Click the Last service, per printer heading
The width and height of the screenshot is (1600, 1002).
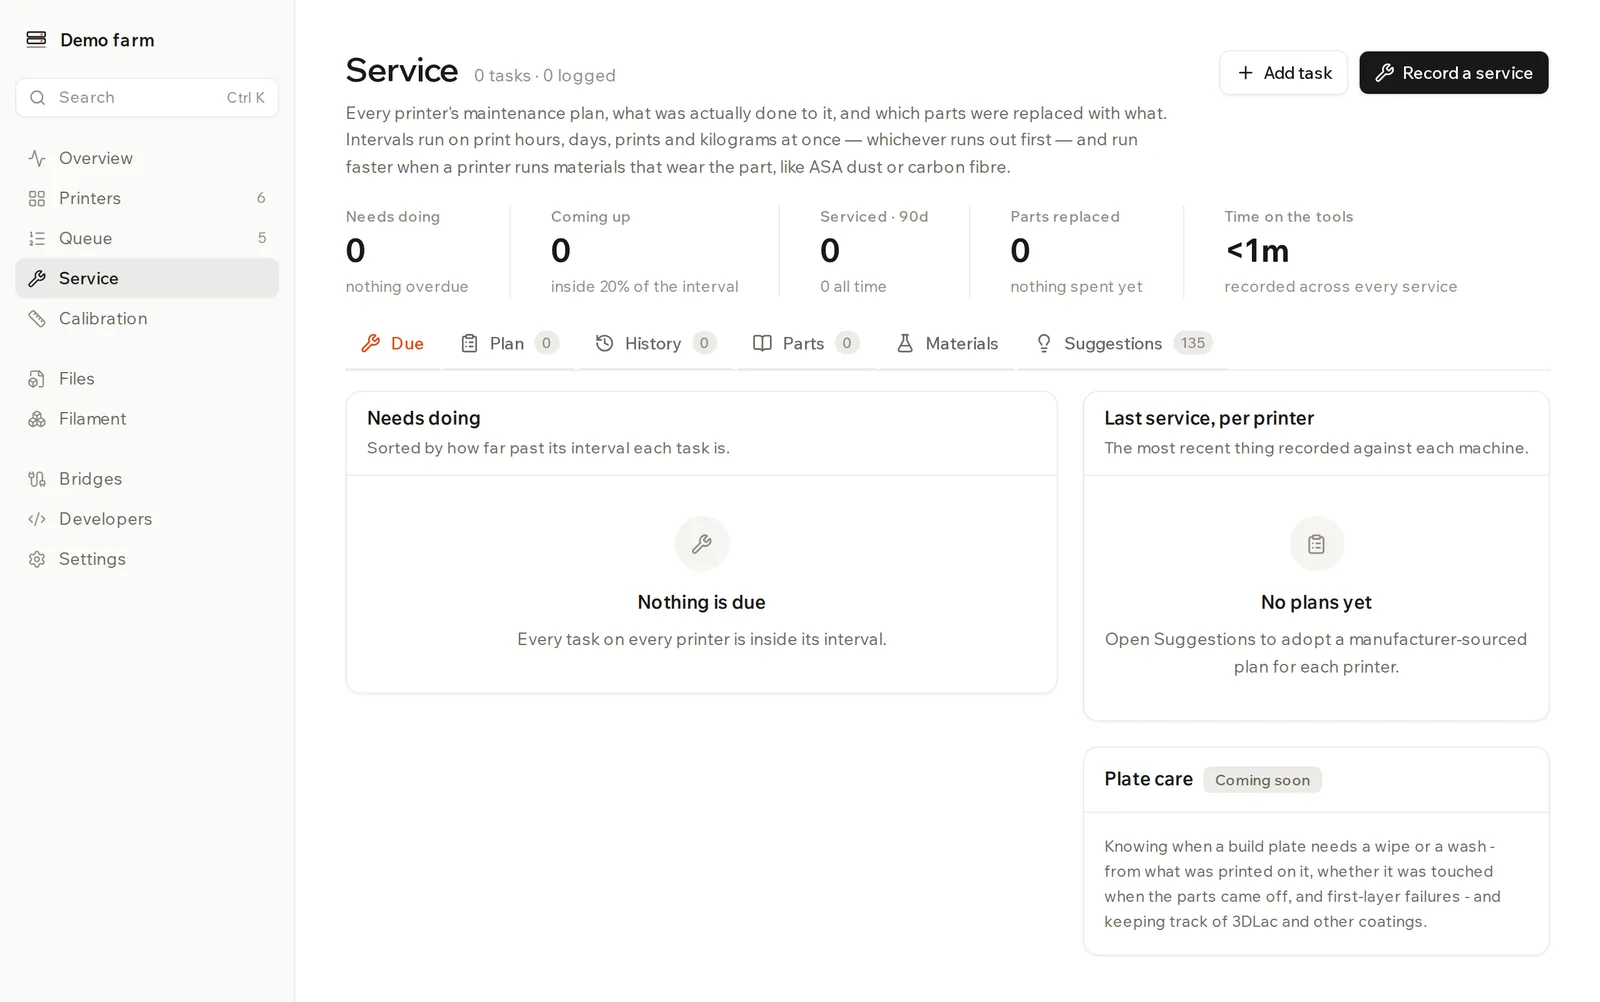coord(1209,418)
